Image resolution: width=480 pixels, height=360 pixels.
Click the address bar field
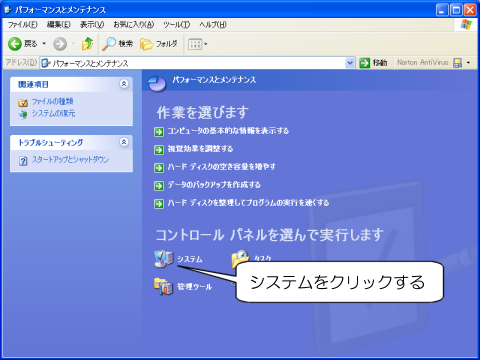point(193,63)
